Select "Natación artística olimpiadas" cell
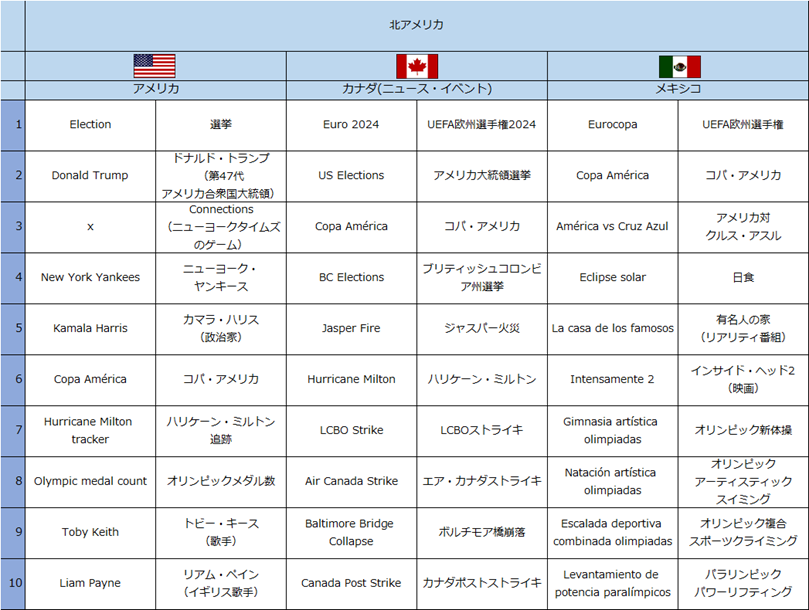 point(612,481)
